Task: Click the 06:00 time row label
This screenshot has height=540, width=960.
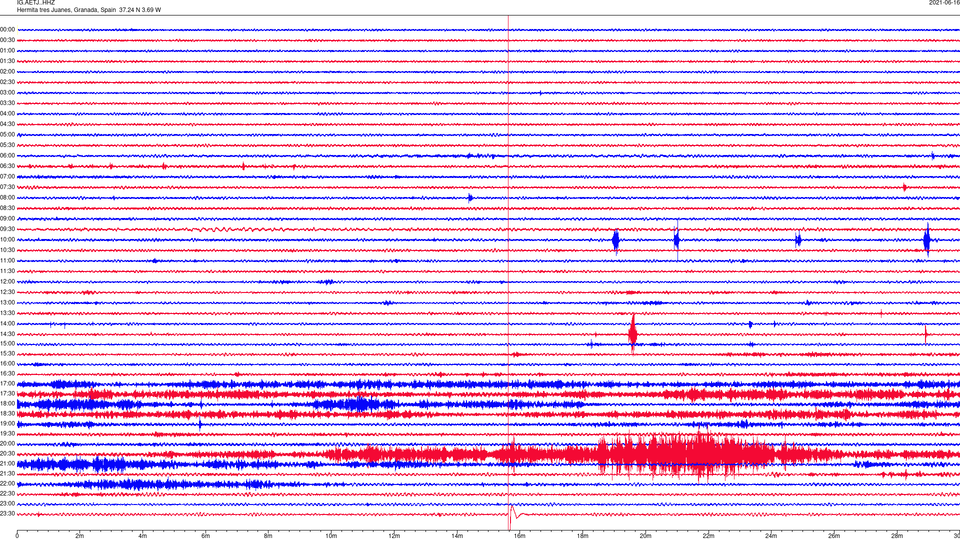Action: pyautogui.click(x=7, y=156)
